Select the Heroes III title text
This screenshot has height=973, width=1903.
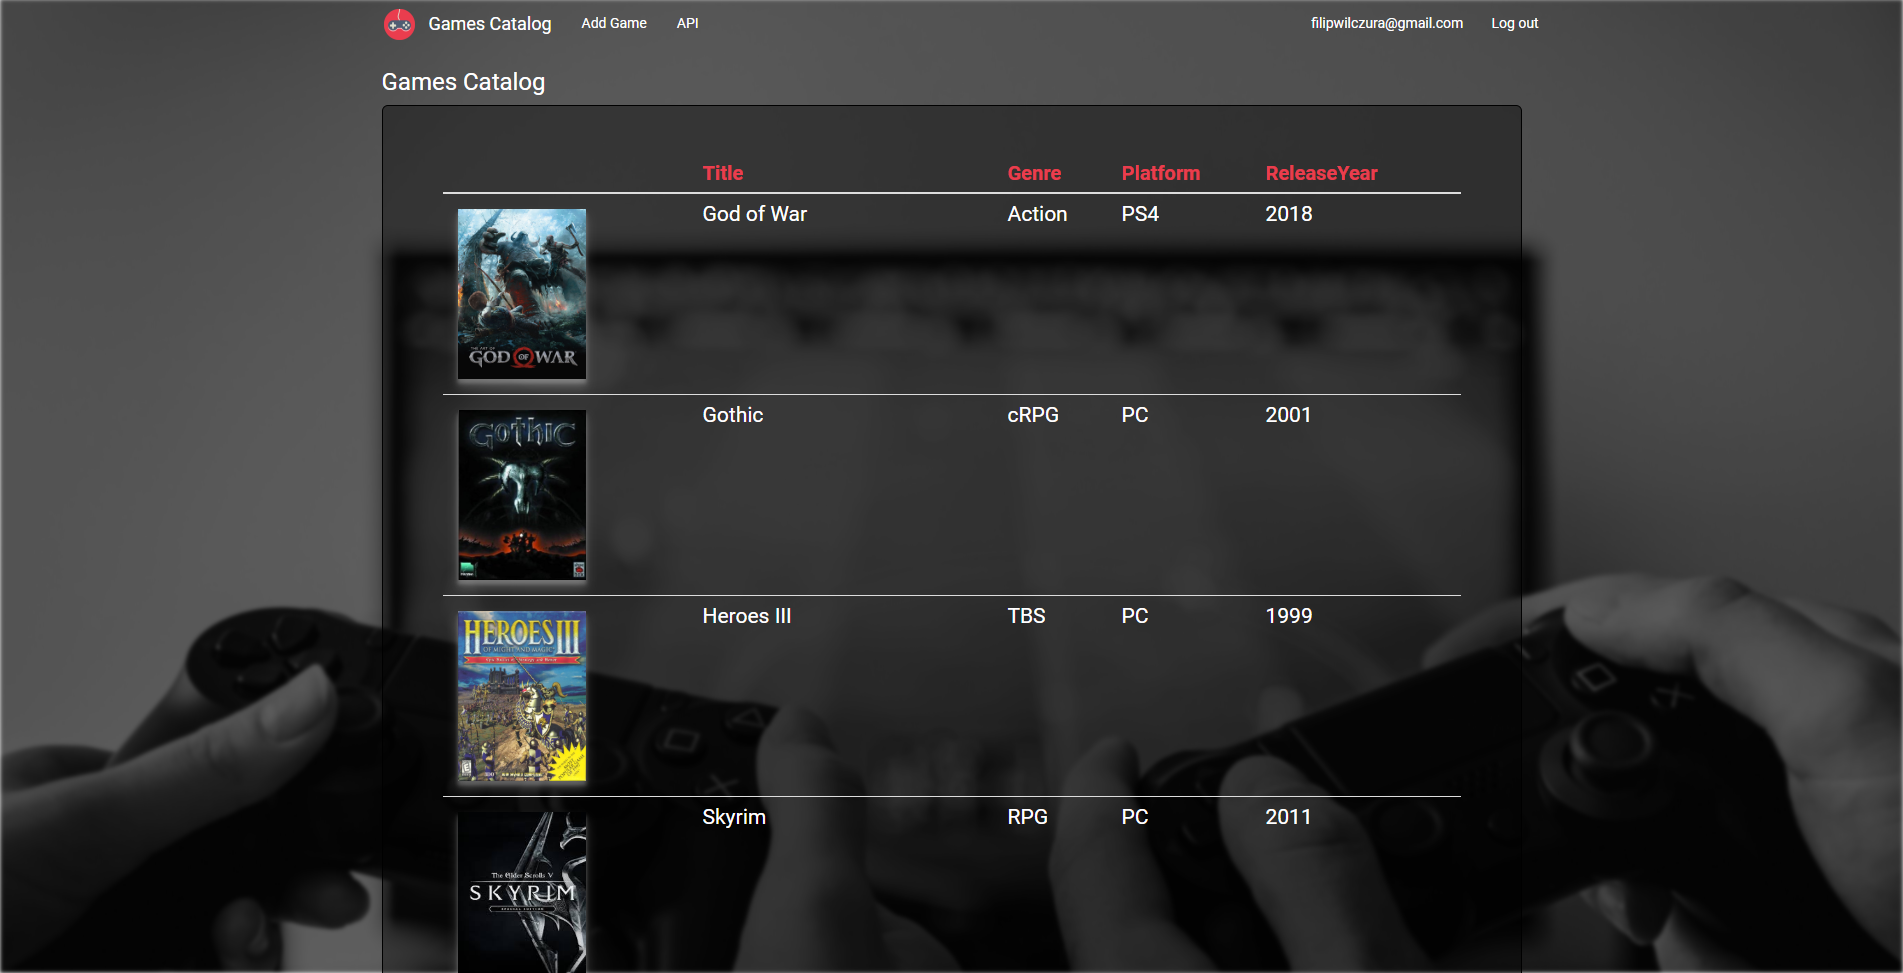point(746,616)
